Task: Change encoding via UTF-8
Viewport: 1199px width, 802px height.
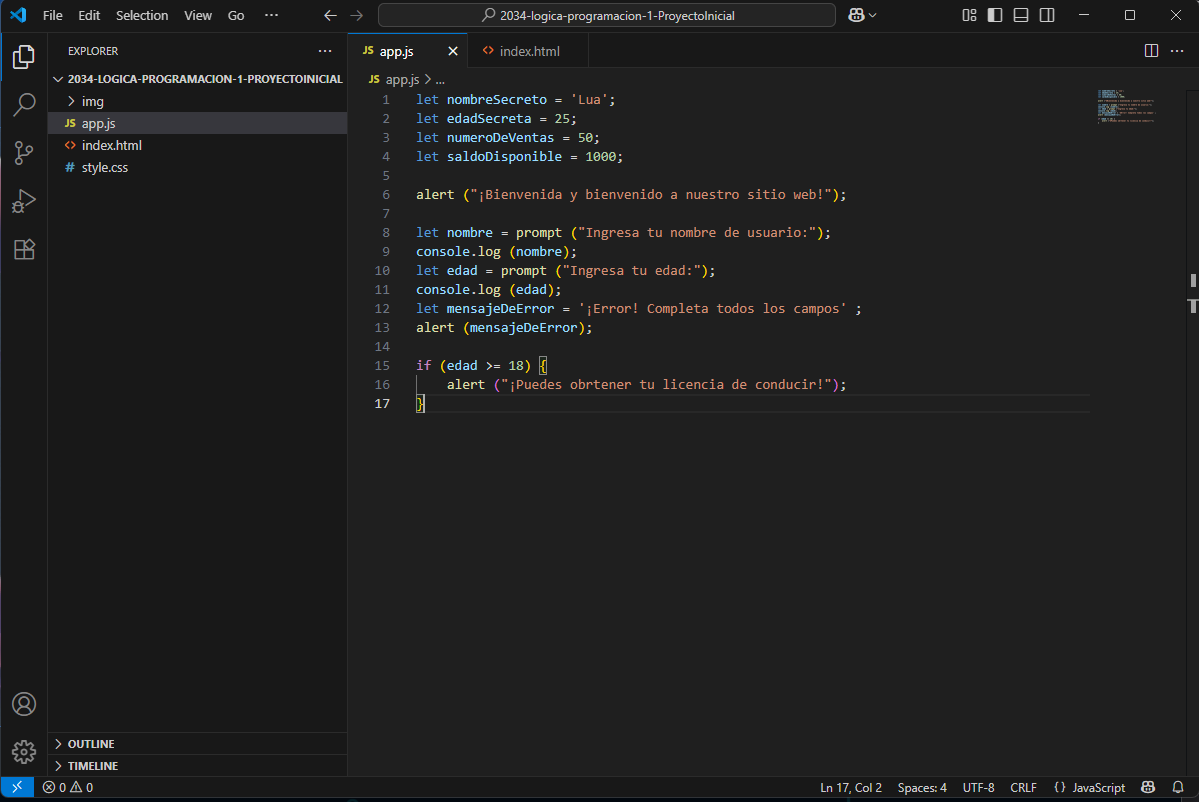Action: [978, 787]
